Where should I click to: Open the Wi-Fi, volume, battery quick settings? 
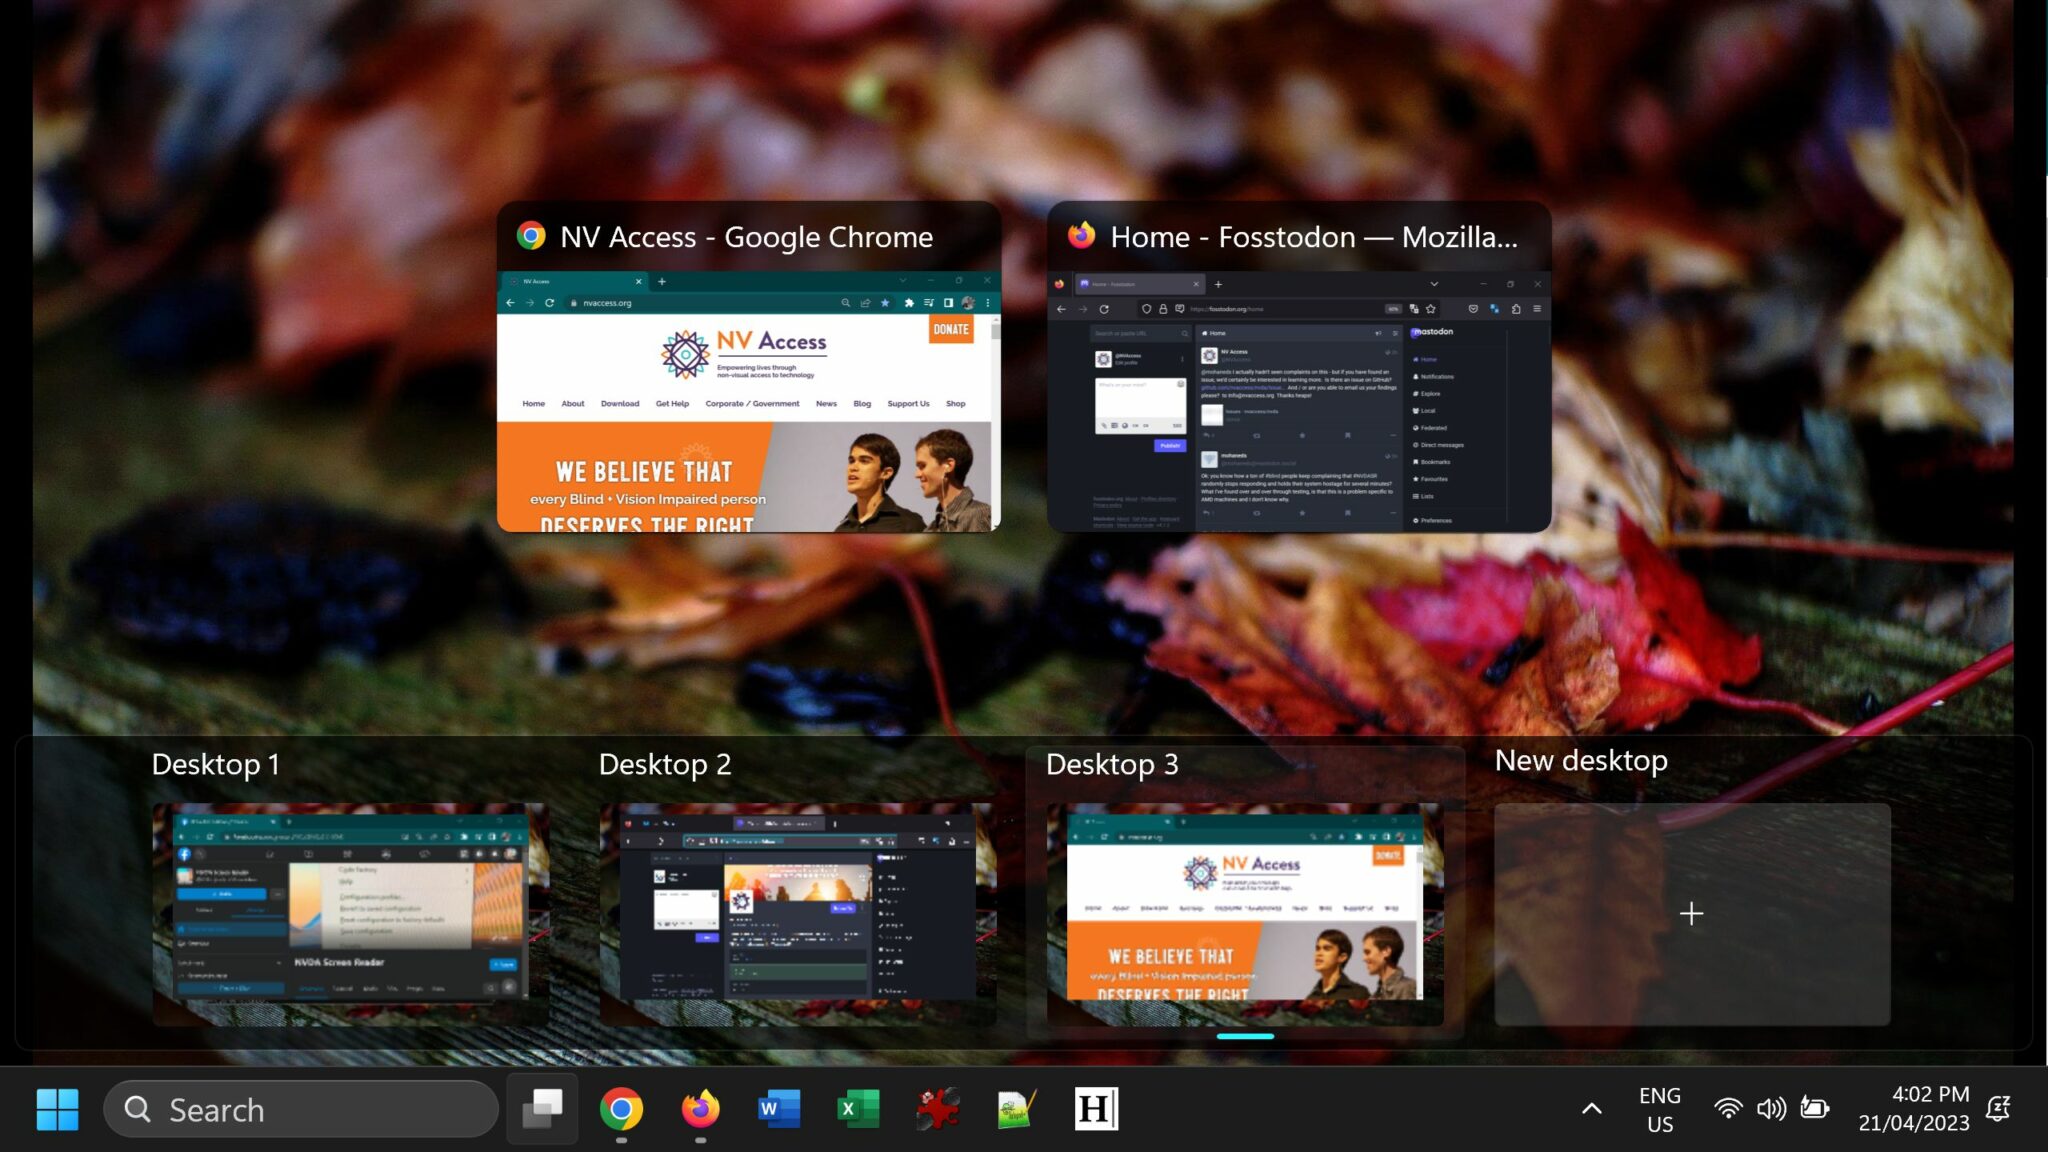point(1770,1109)
